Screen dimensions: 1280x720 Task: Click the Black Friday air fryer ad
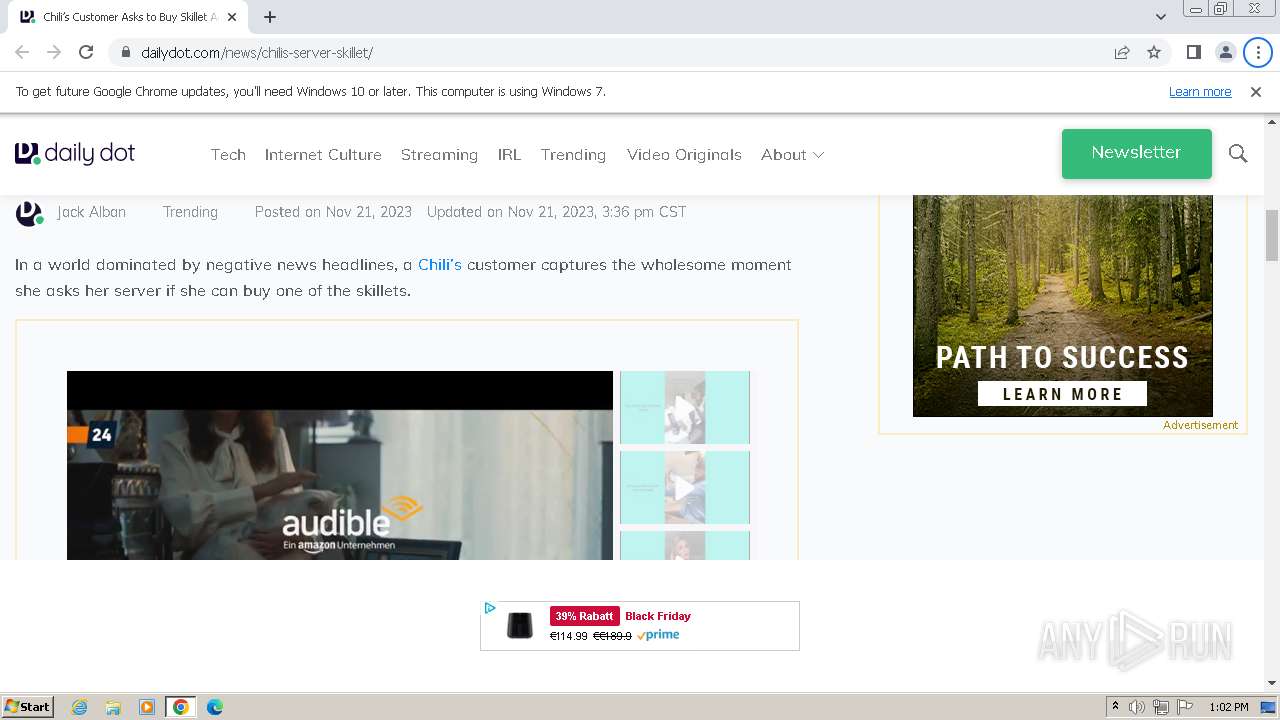tap(640, 626)
